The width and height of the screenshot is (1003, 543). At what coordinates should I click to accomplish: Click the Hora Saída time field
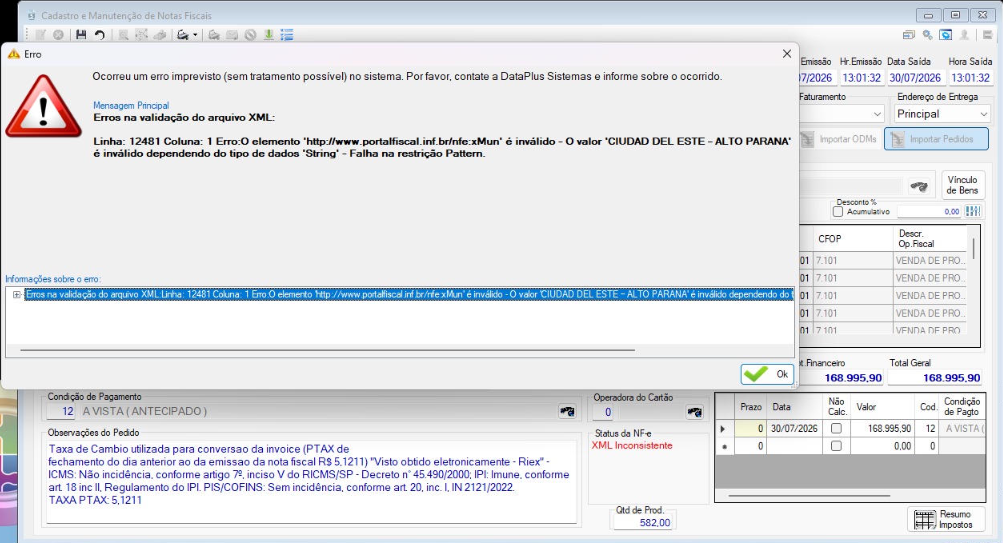pyautogui.click(x=970, y=77)
